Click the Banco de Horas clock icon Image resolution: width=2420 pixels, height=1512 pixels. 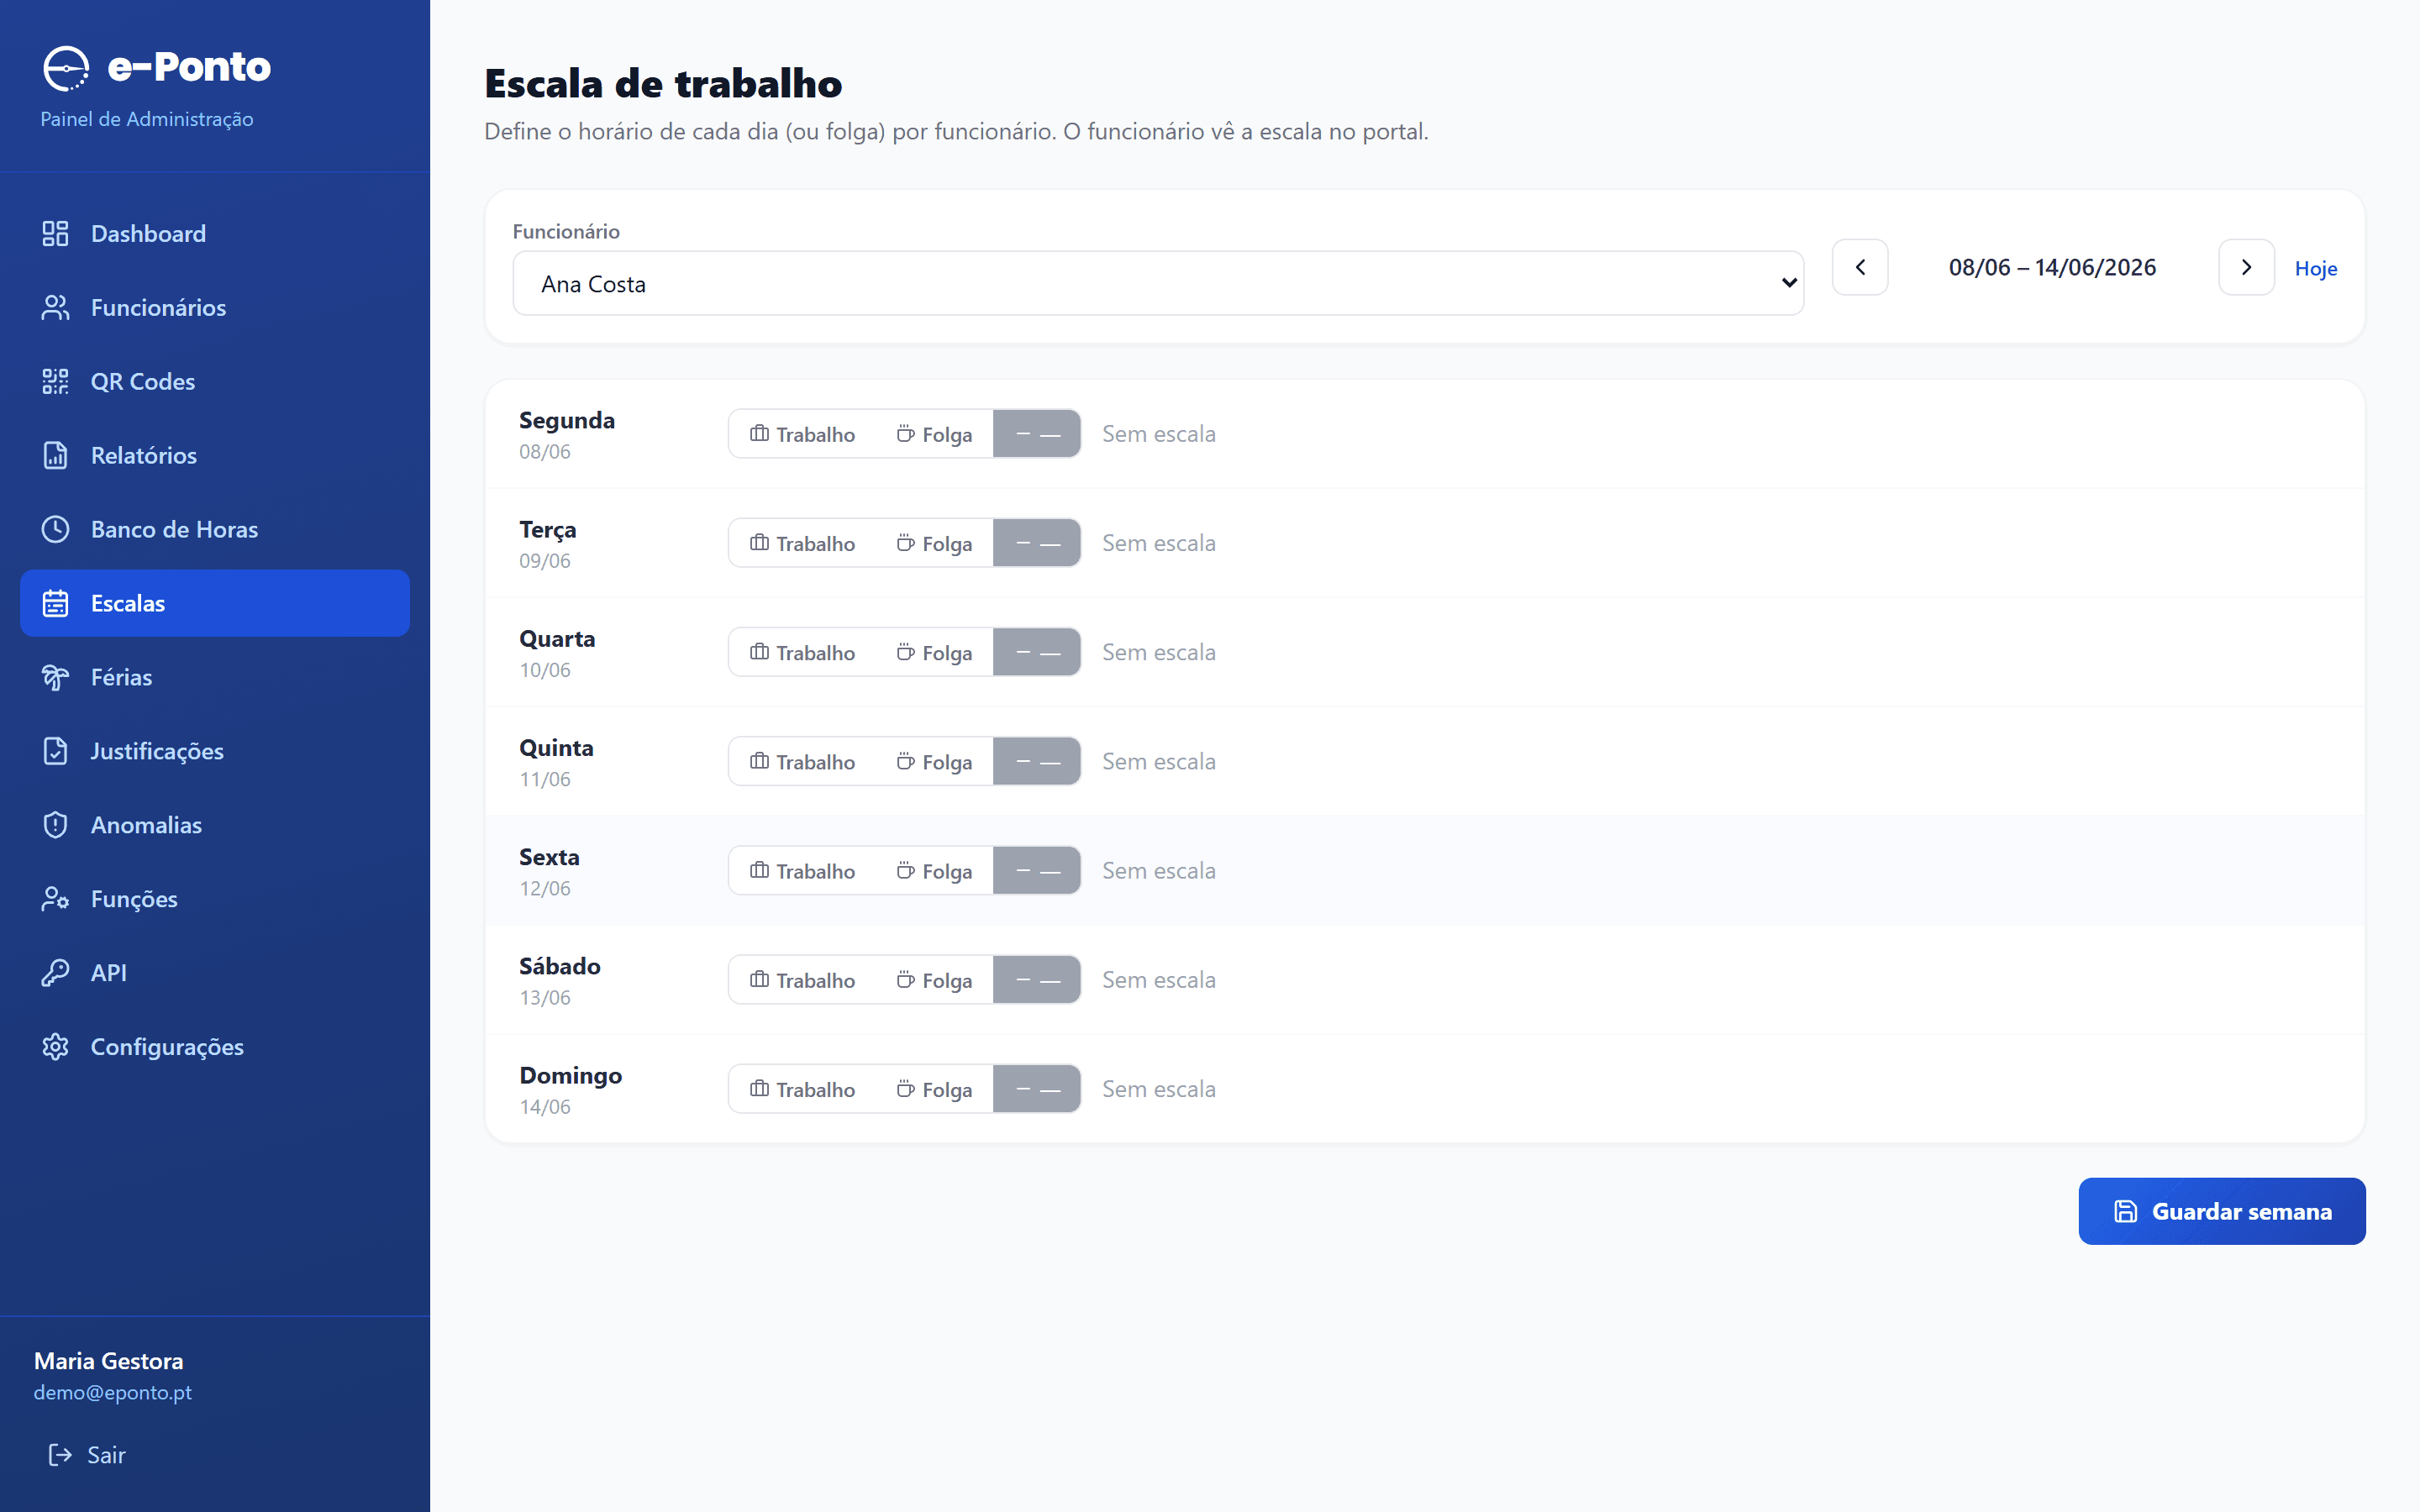55,529
